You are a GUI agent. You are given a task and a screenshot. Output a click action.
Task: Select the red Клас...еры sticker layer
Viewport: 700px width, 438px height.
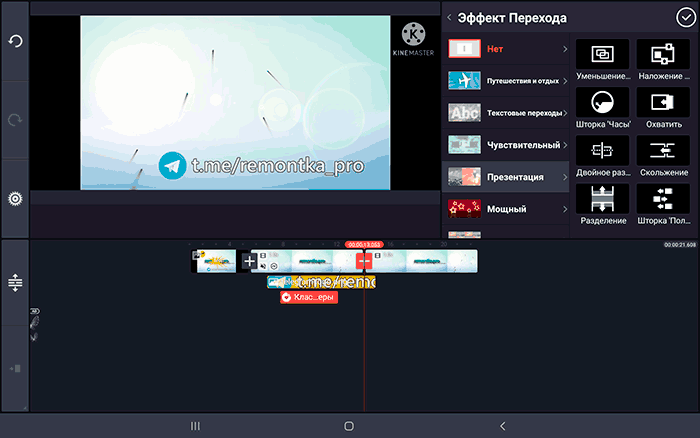click(309, 297)
